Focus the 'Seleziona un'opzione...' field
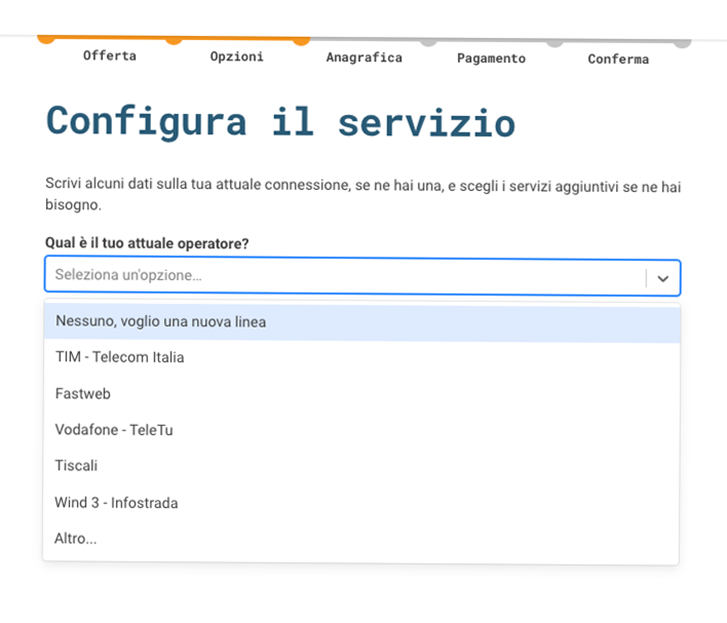The image size is (727, 623). coord(362,276)
